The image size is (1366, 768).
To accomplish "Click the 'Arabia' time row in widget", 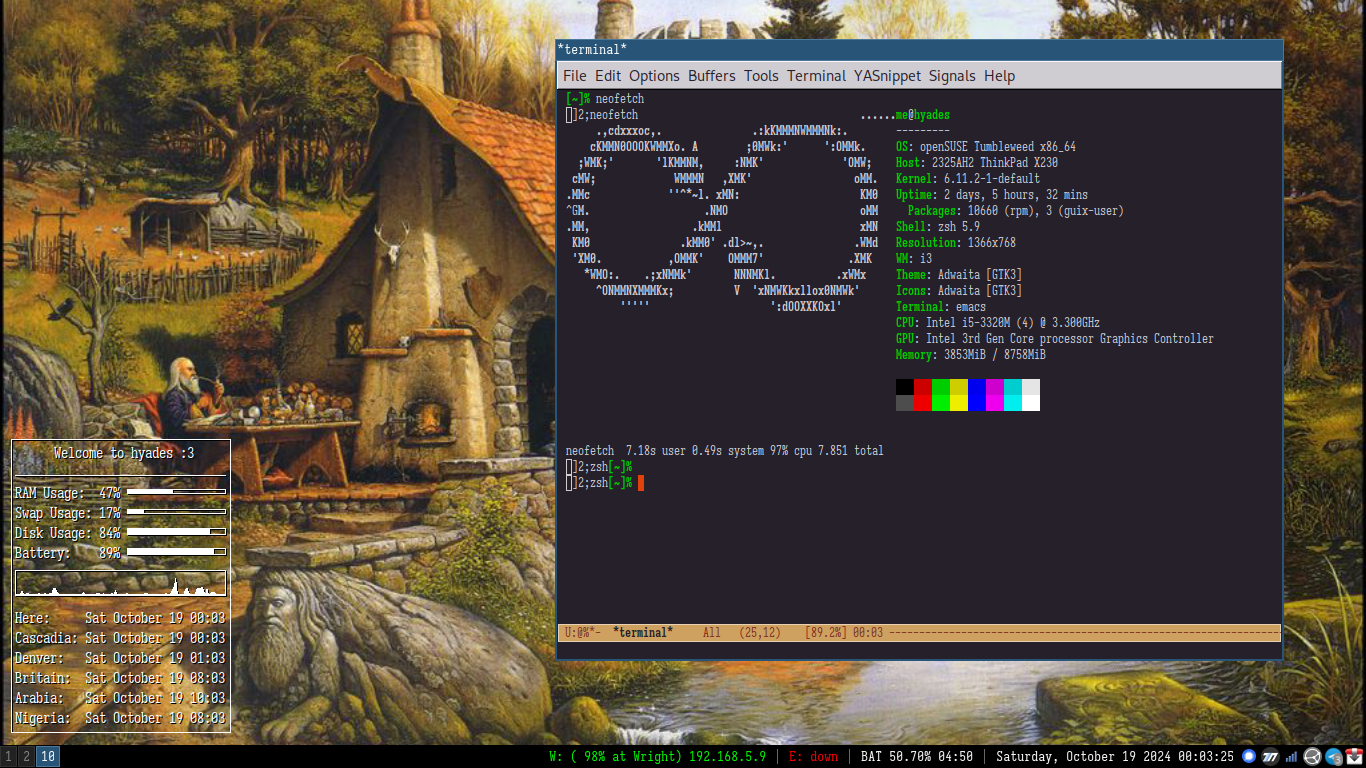I will tap(120, 698).
